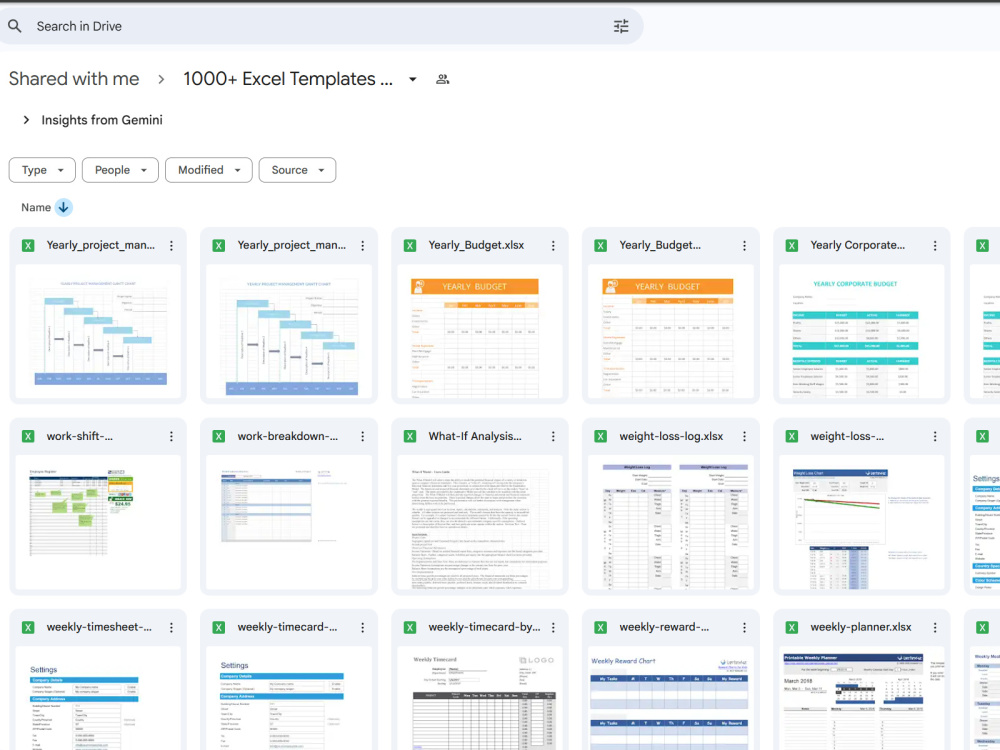
Task: Select Yearly_Budget.xlsx orange thumbnail
Action: click(480, 332)
